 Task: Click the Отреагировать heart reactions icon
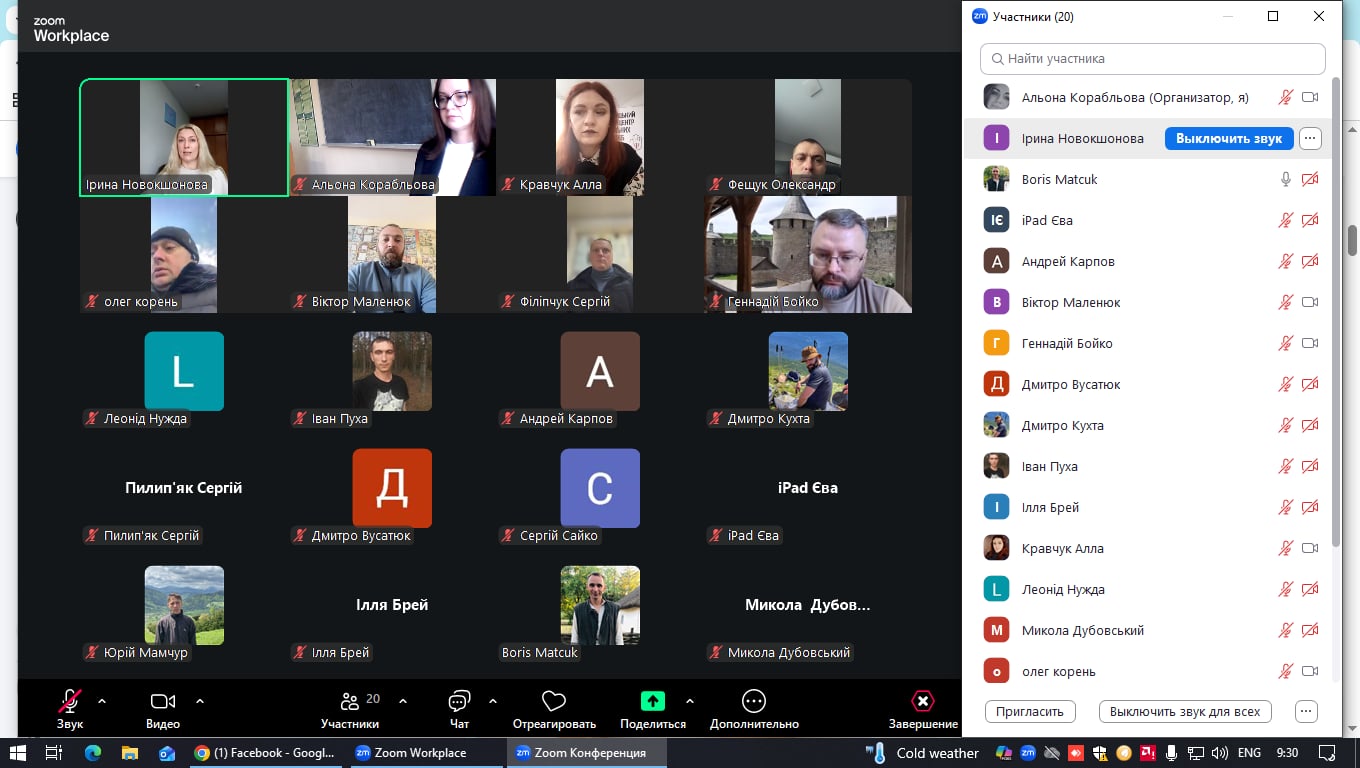click(x=553, y=701)
